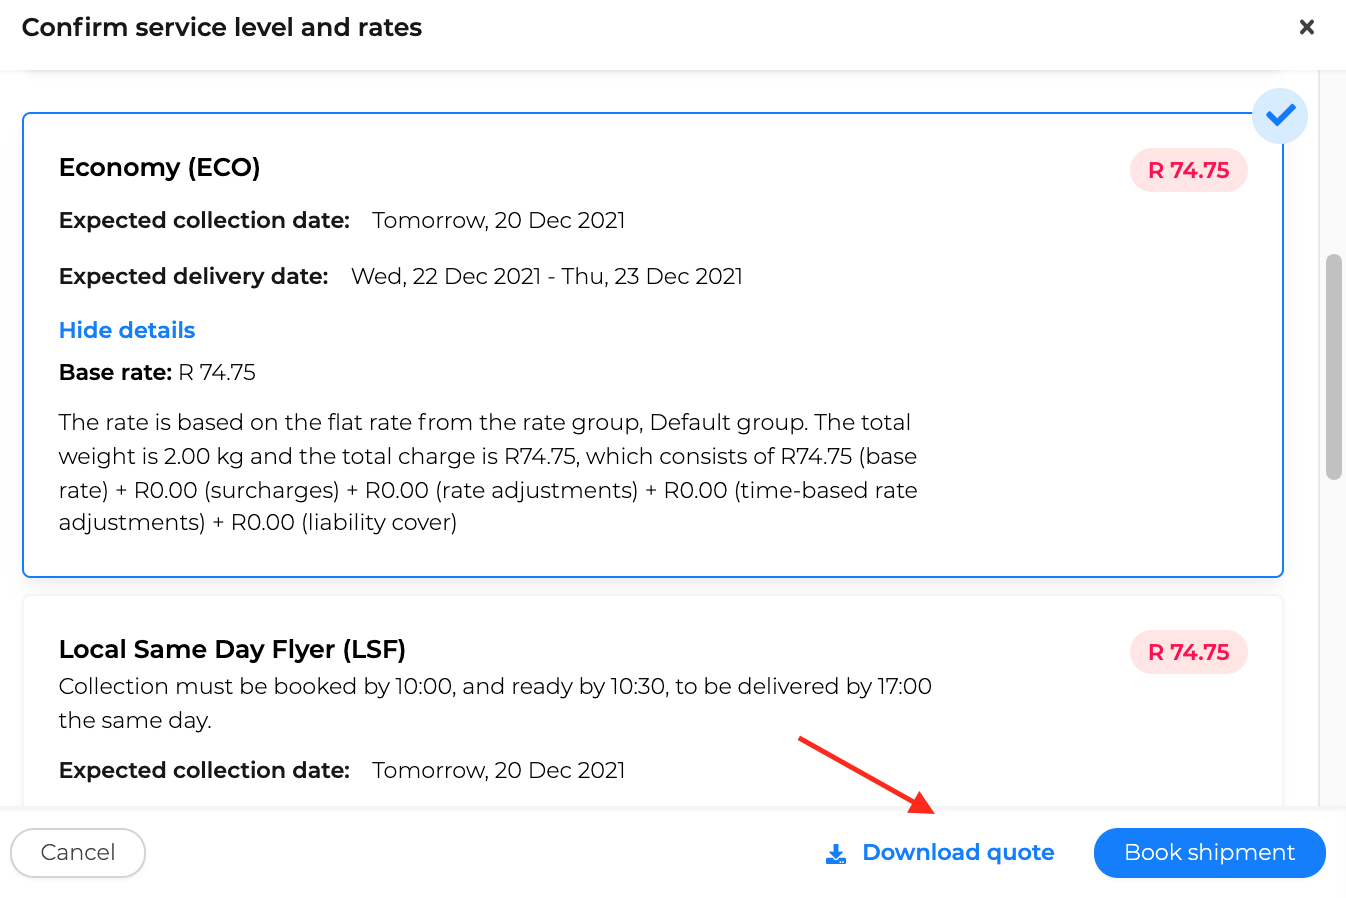The width and height of the screenshot is (1346, 898).
Task: Click the Download quote link text
Action: pyautogui.click(x=958, y=852)
